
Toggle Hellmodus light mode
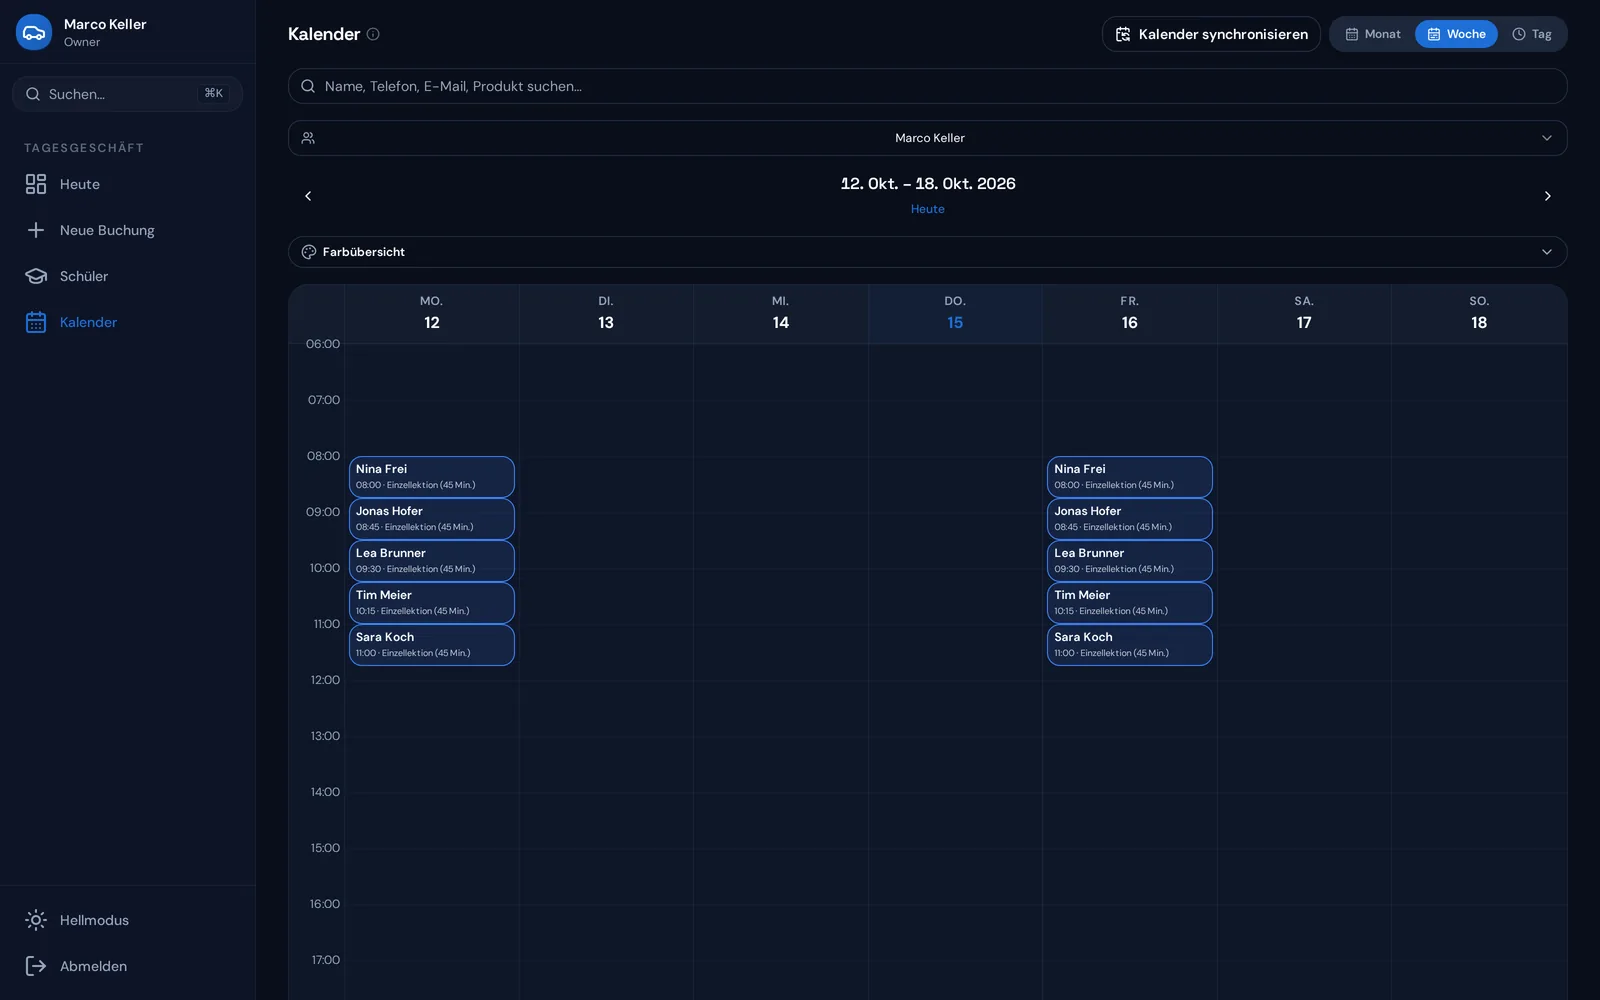pyautogui.click(x=127, y=920)
